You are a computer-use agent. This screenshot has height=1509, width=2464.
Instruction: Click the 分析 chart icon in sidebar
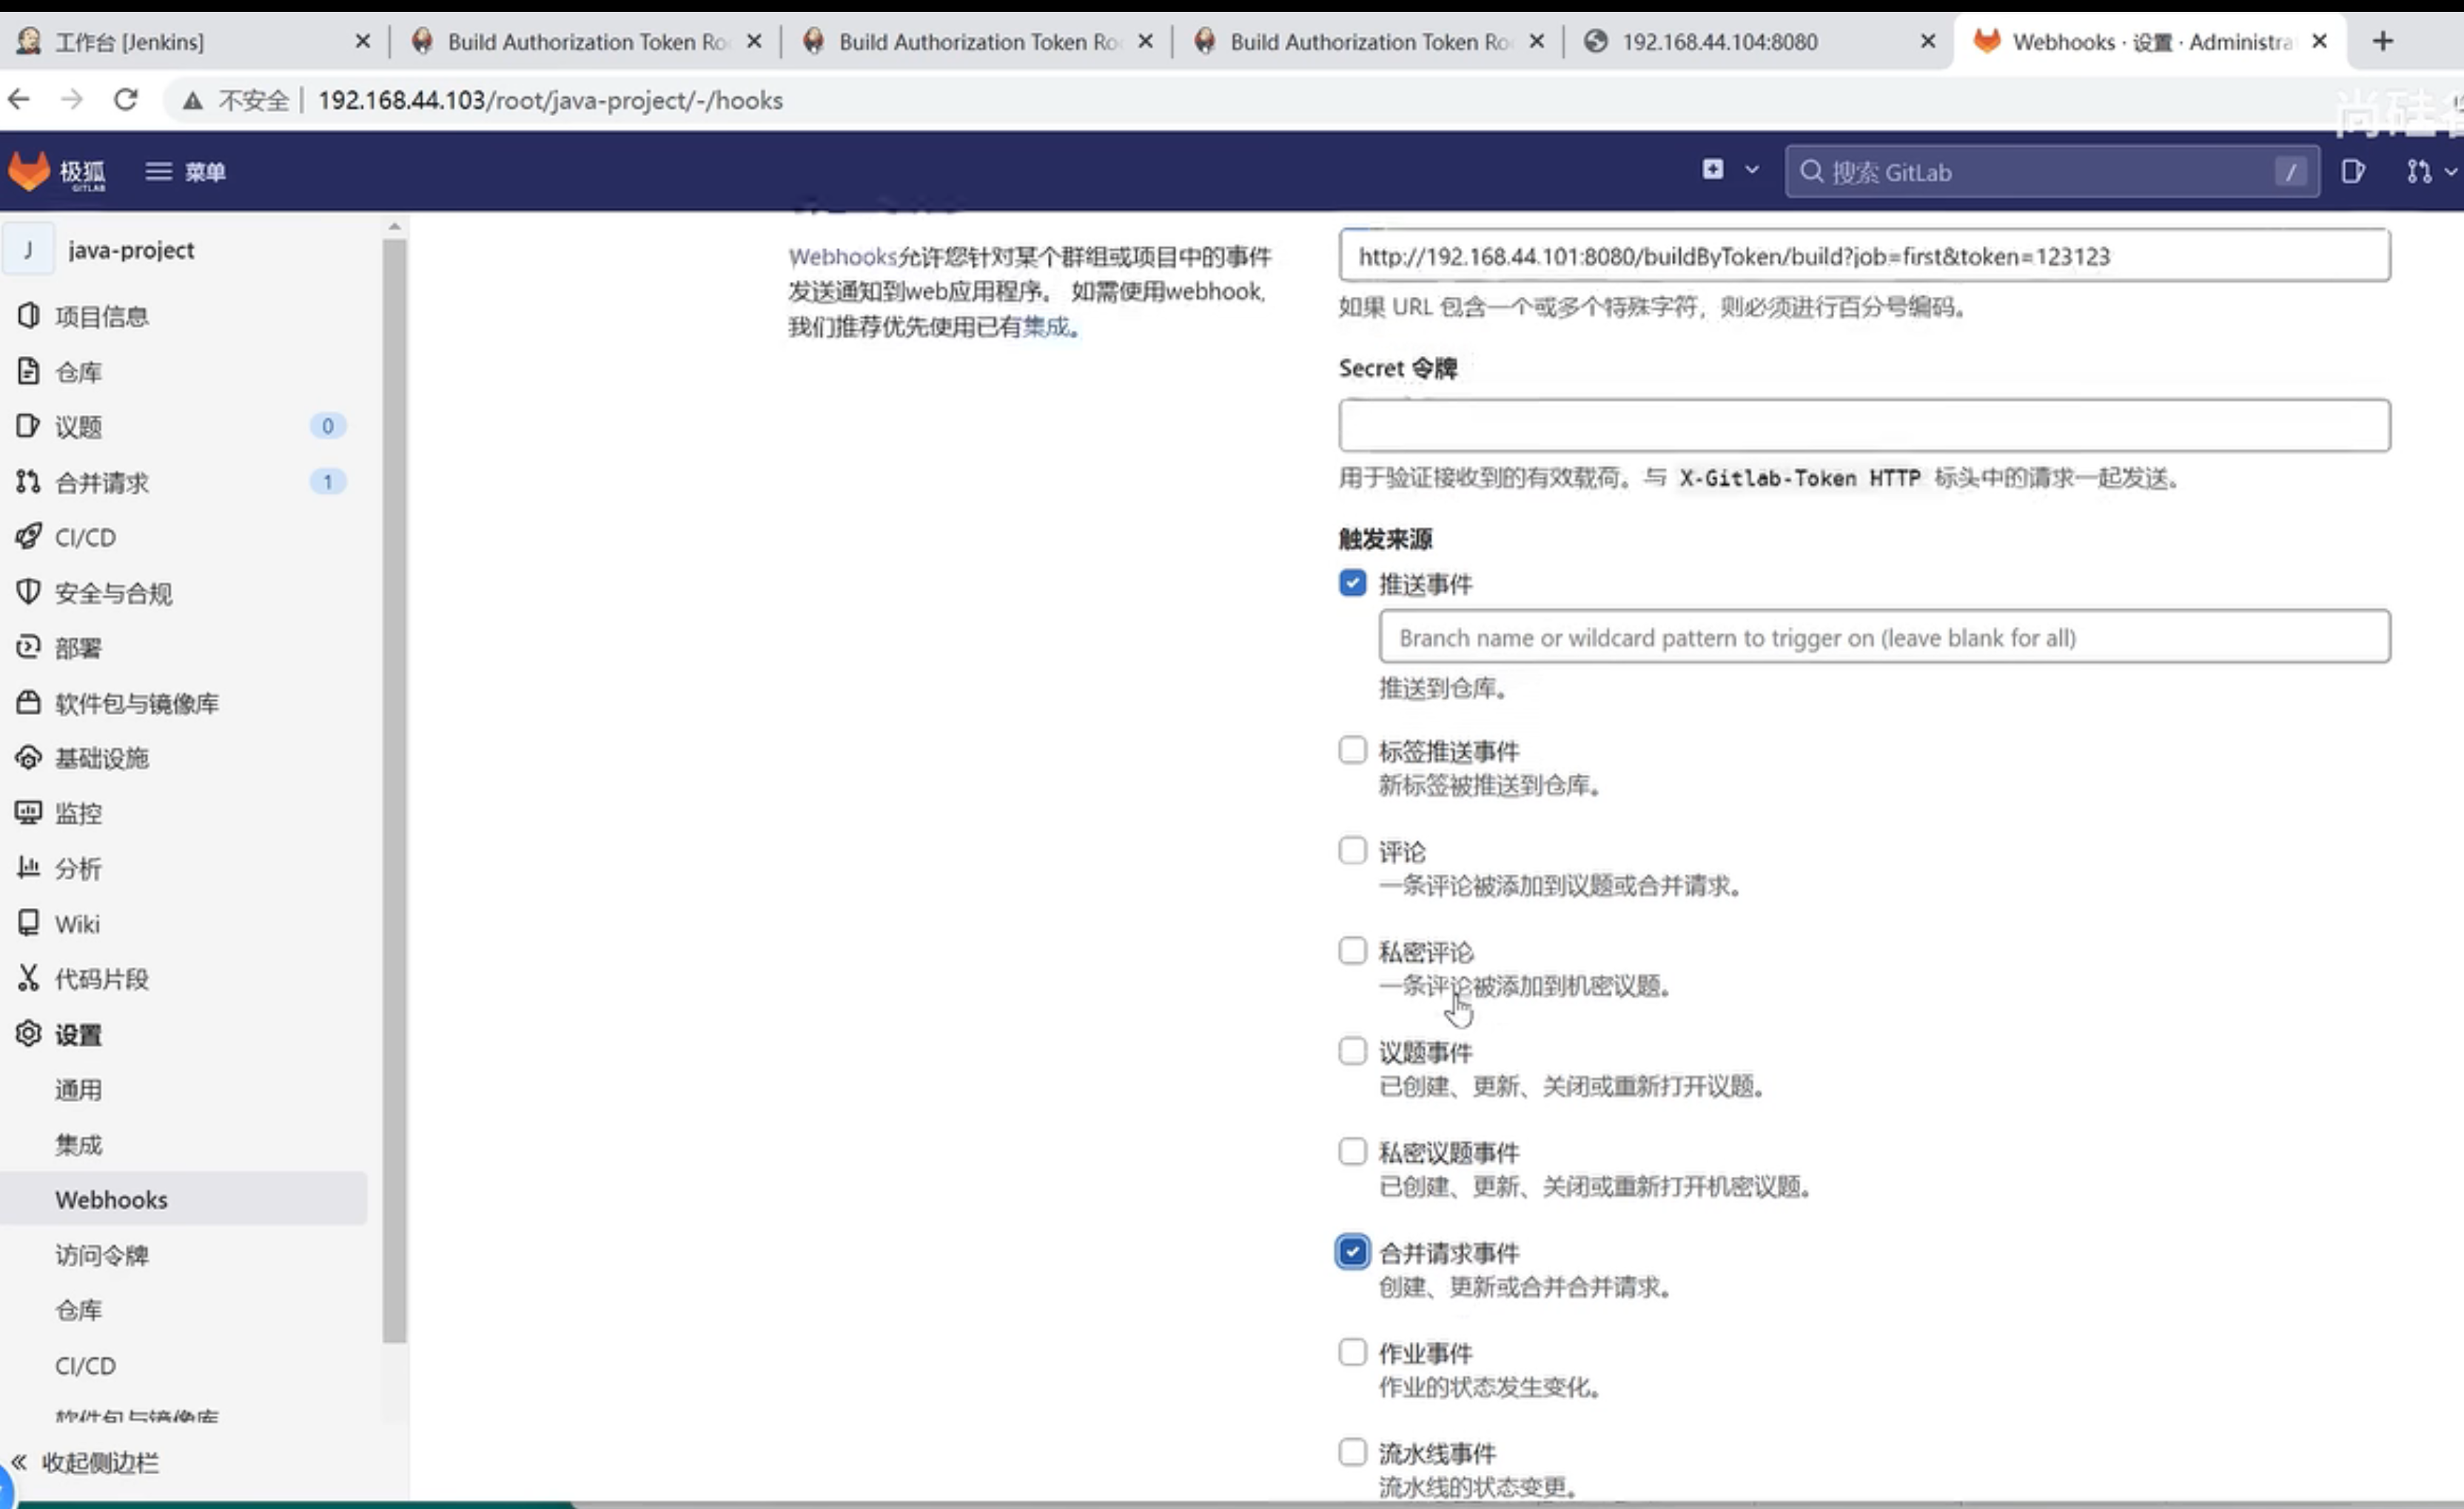[28, 867]
